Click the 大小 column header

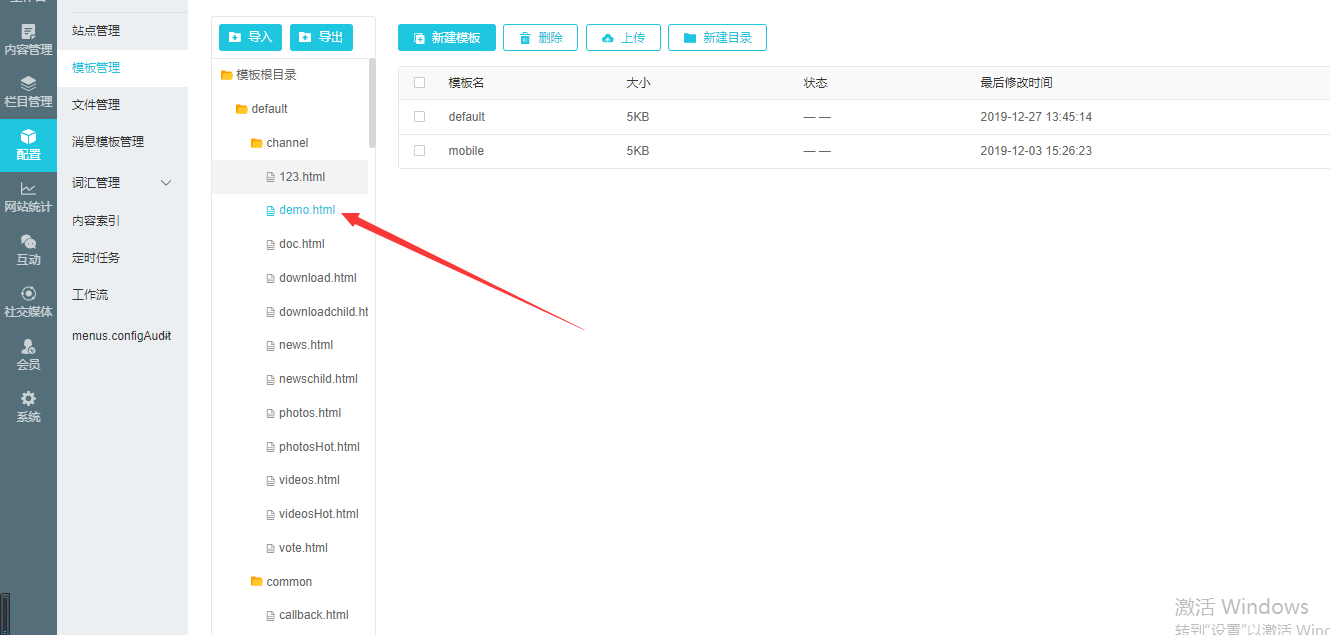tap(638, 83)
